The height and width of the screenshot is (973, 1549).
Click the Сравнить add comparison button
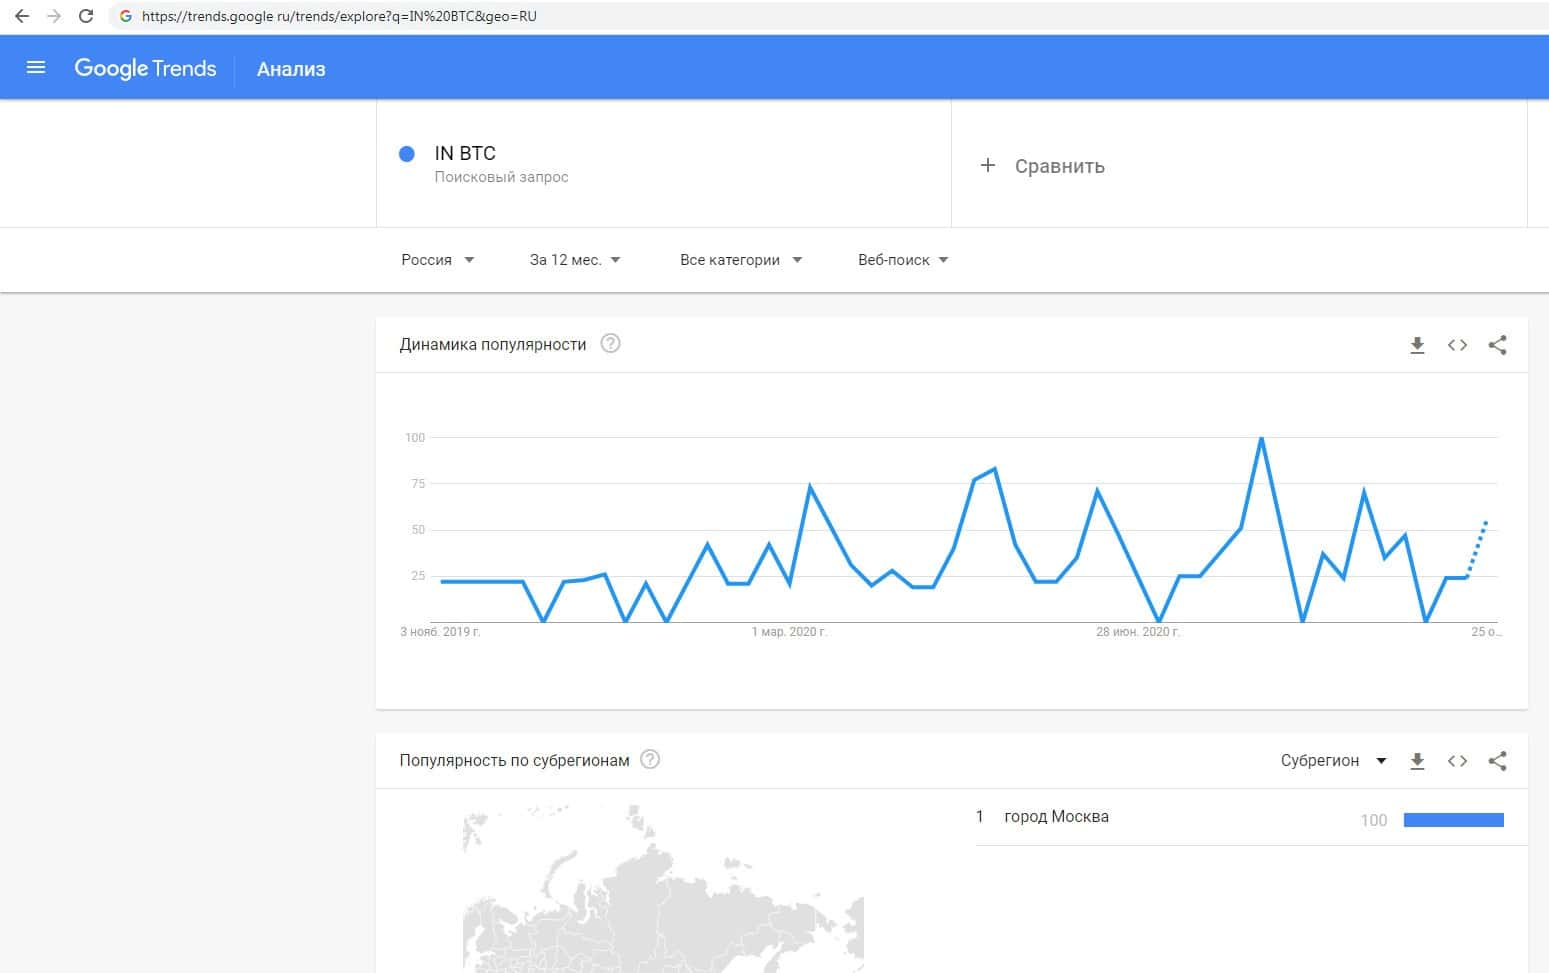coord(1043,166)
